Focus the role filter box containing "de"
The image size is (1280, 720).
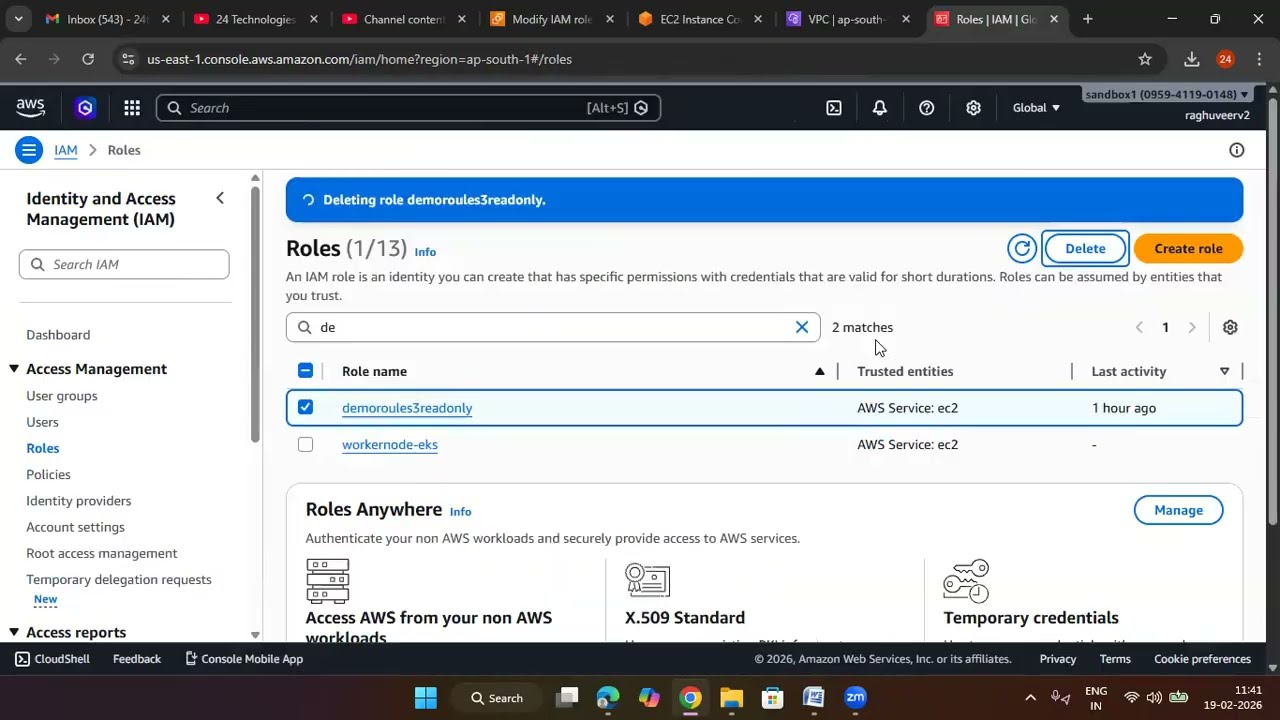pos(553,327)
